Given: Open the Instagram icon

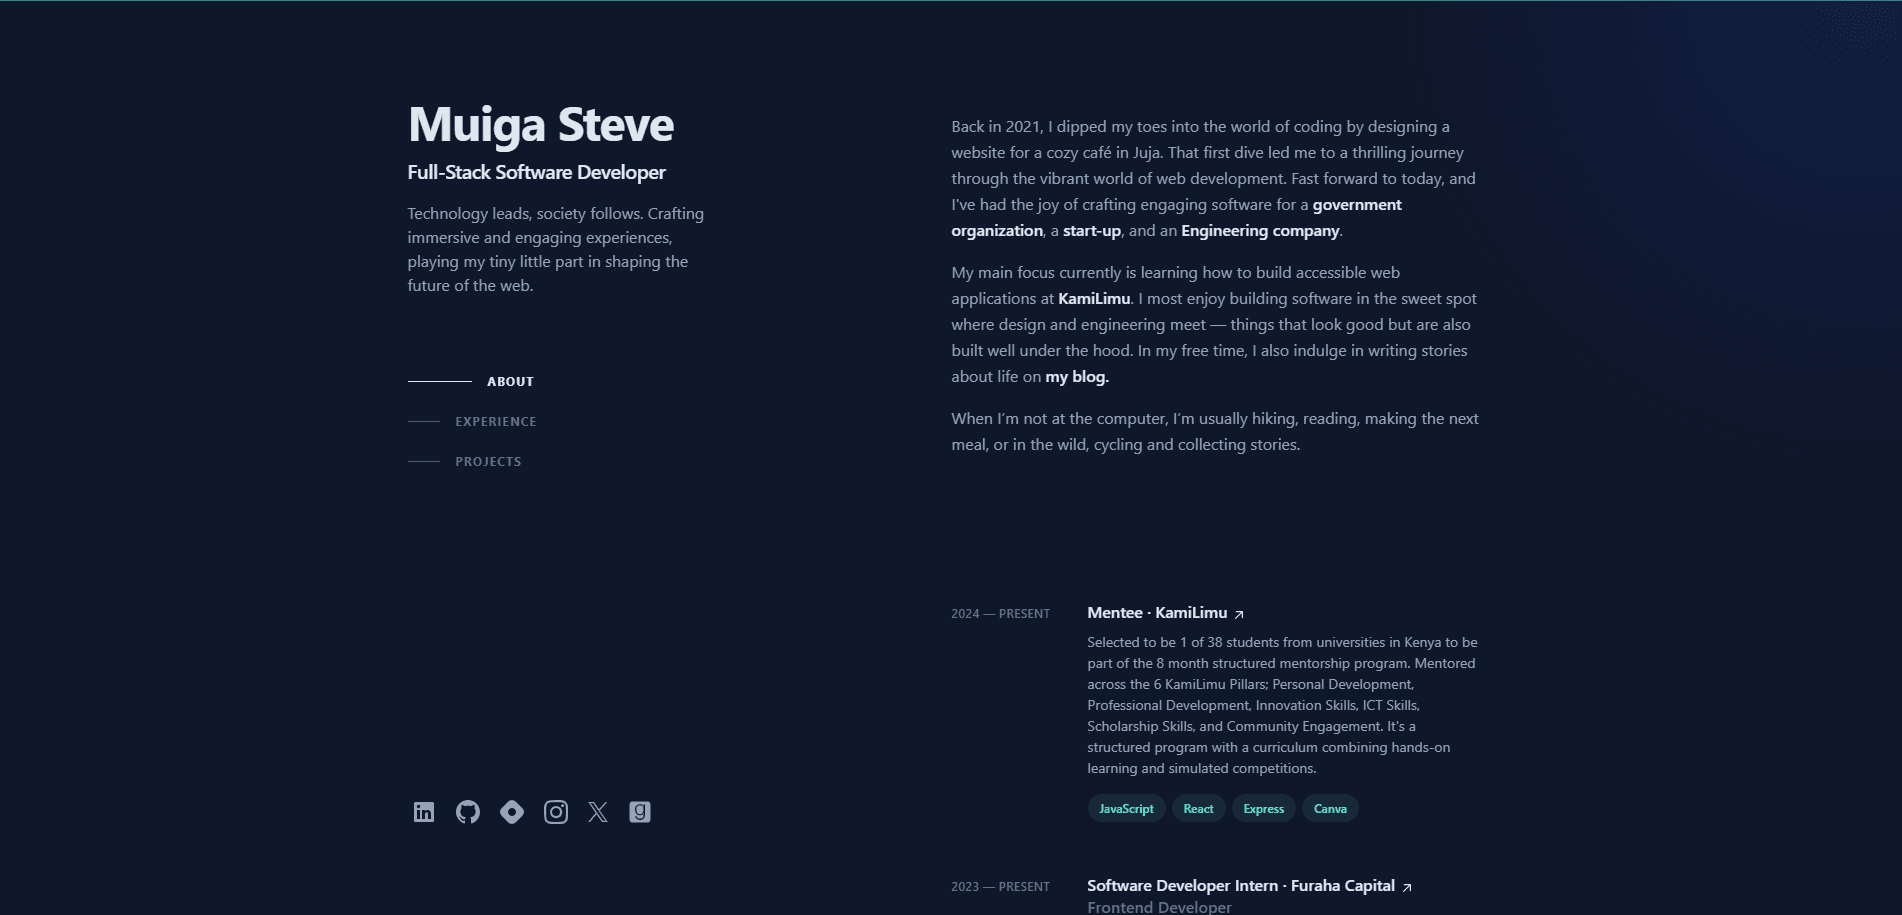Looking at the screenshot, I should pos(555,812).
